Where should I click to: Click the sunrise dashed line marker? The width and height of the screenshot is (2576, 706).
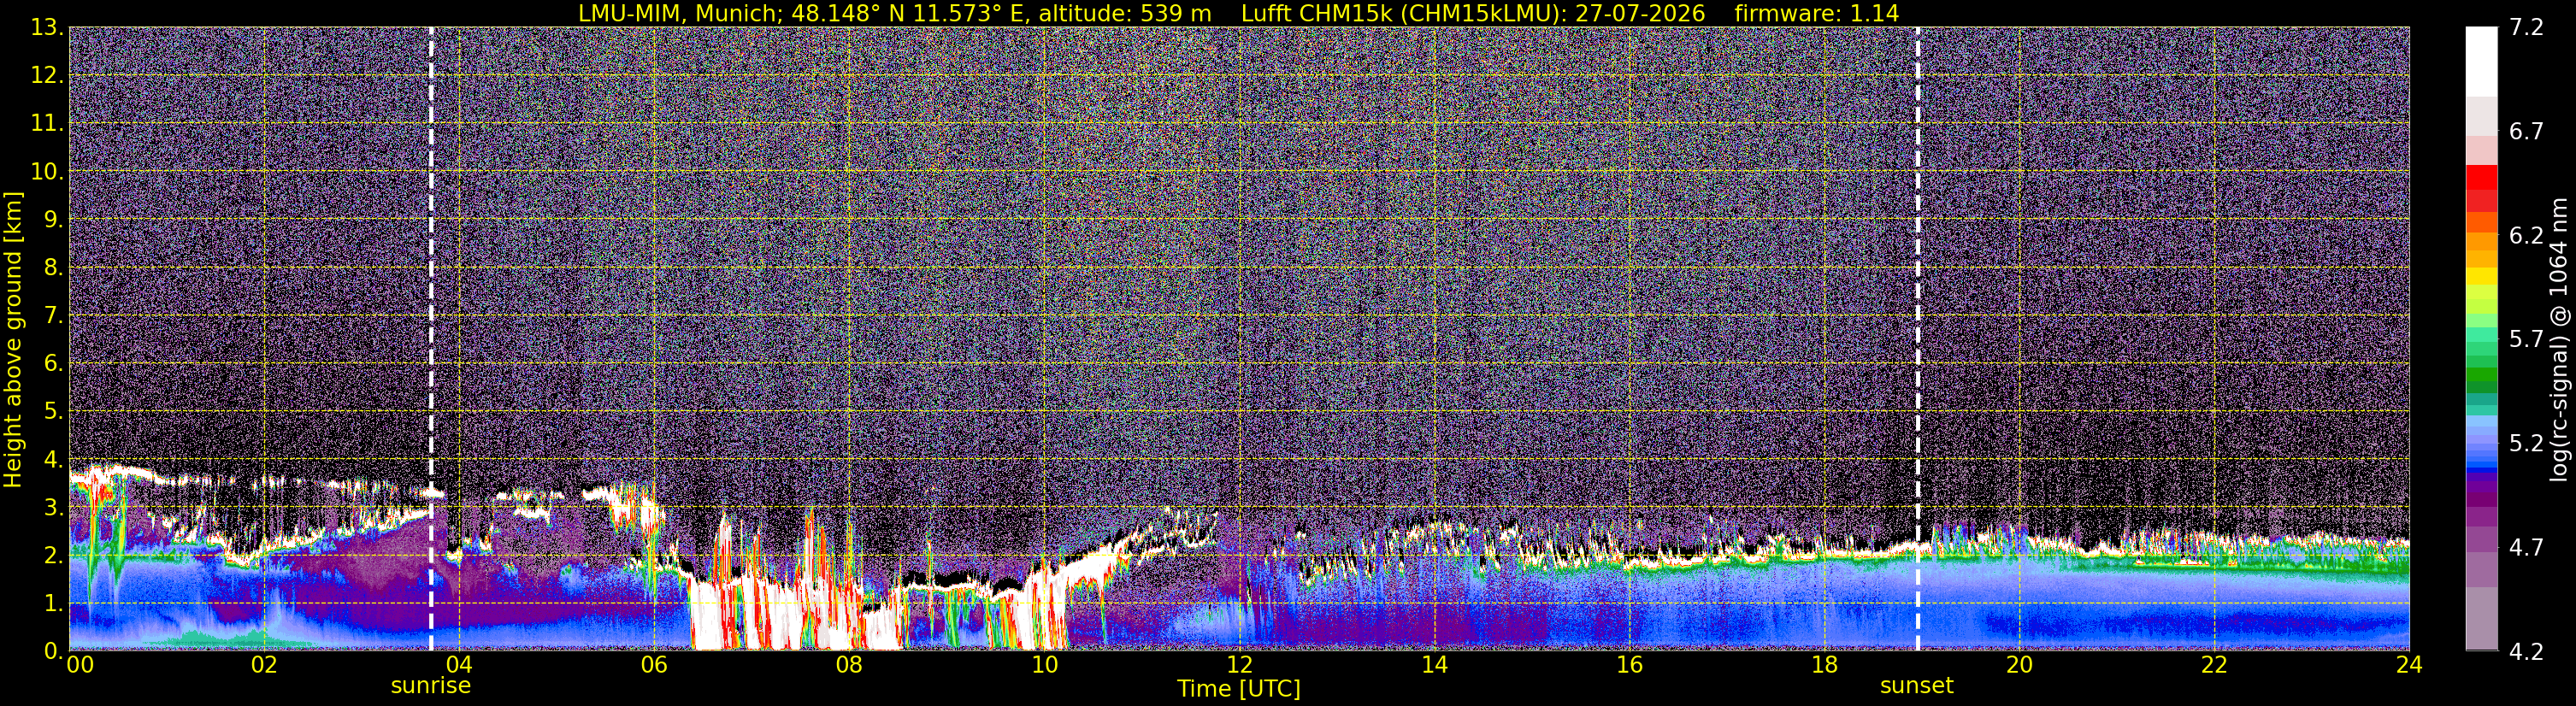431,338
